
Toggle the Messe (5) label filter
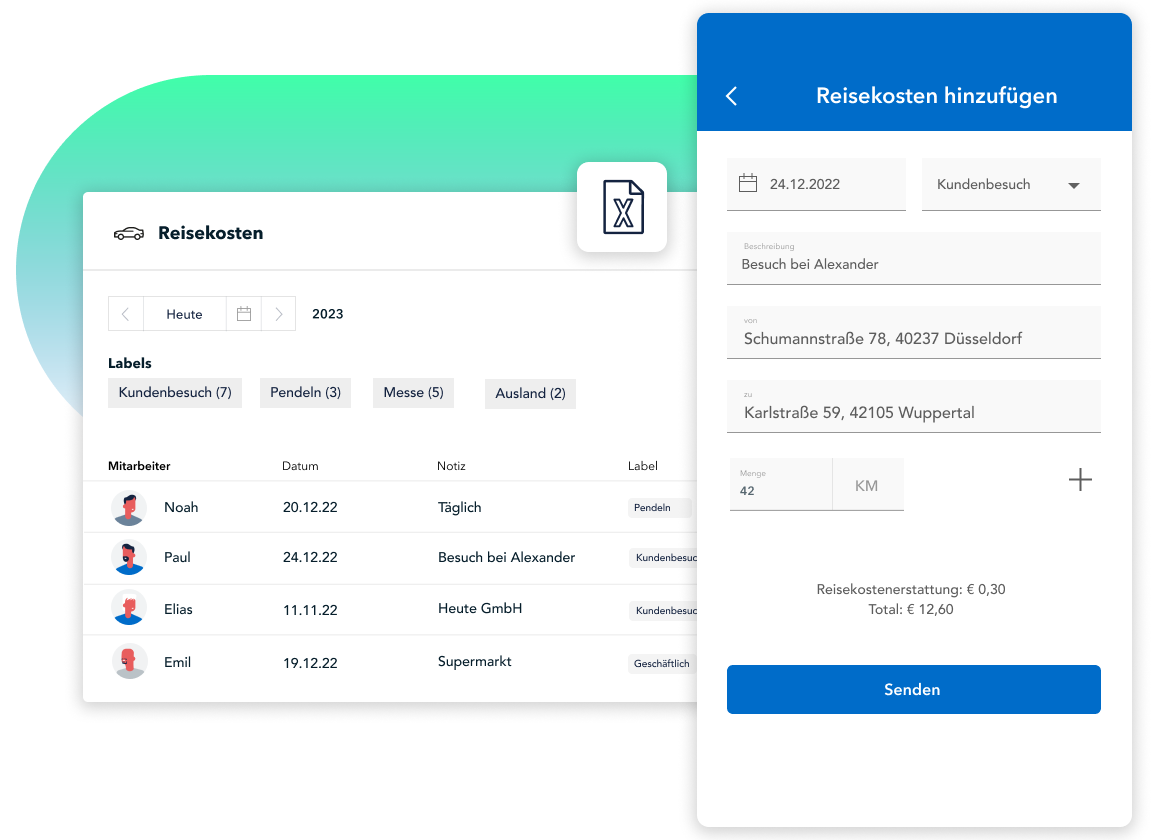(413, 393)
